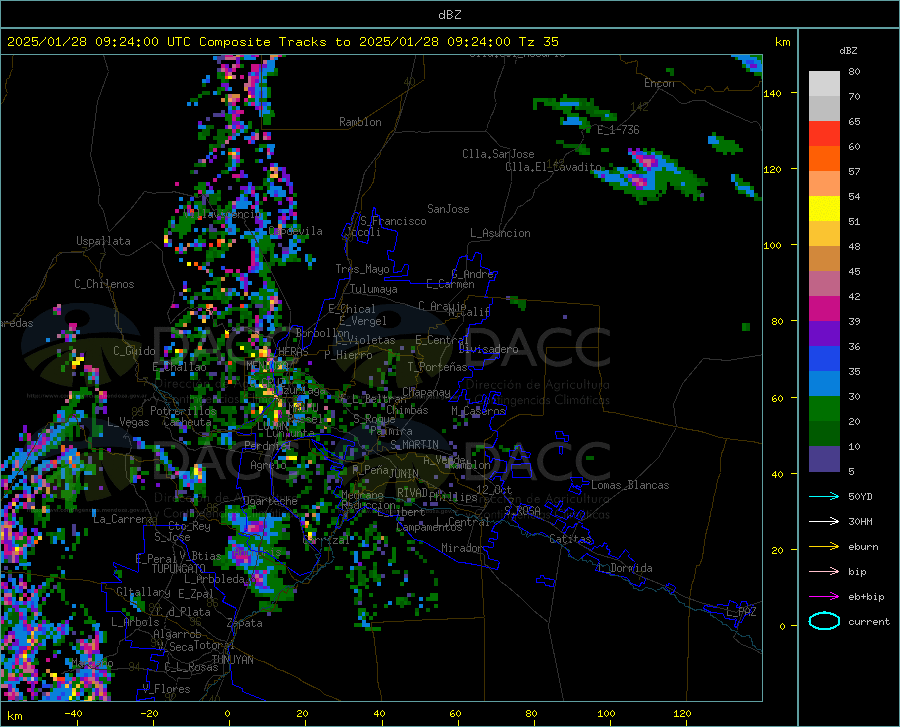This screenshot has height=727, width=900.
Task: Click the M_Caseros map label
Action: coord(478,411)
